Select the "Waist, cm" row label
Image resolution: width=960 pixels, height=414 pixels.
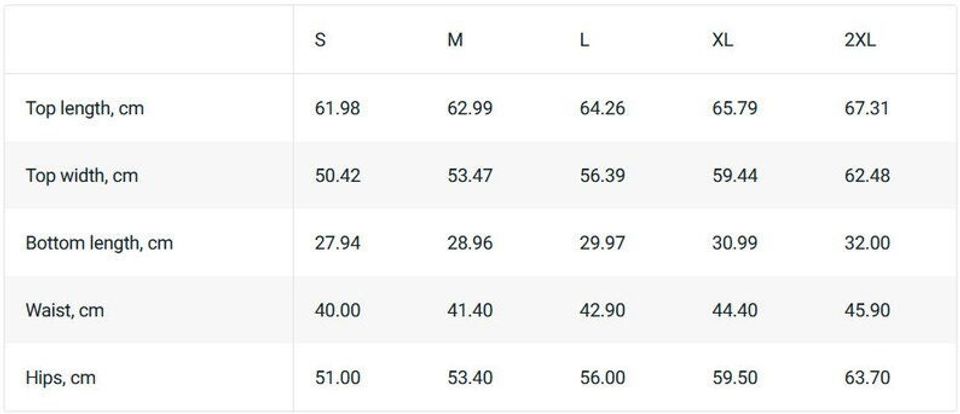[65, 311]
